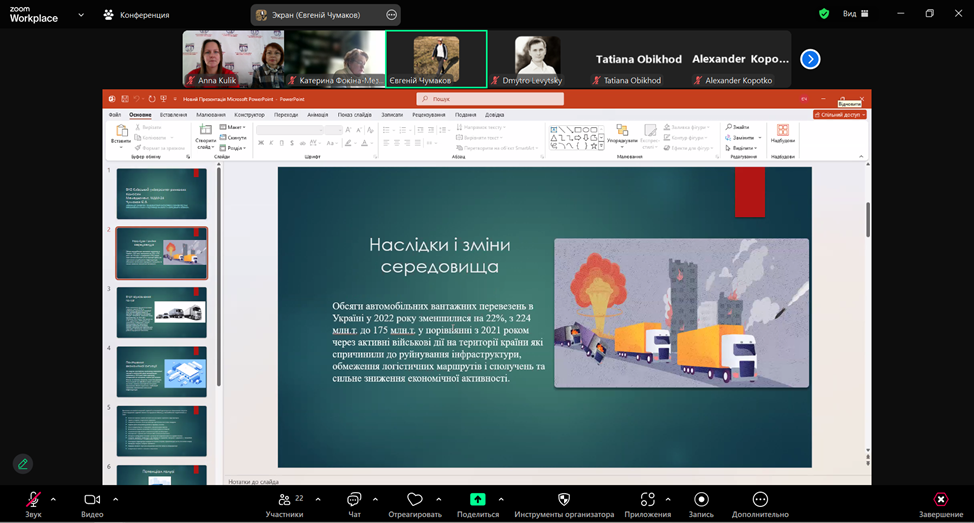Open Инструменты организатора host tools
Image resolution: width=974 pixels, height=523 pixels.
pyautogui.click(x=564, y=500)
